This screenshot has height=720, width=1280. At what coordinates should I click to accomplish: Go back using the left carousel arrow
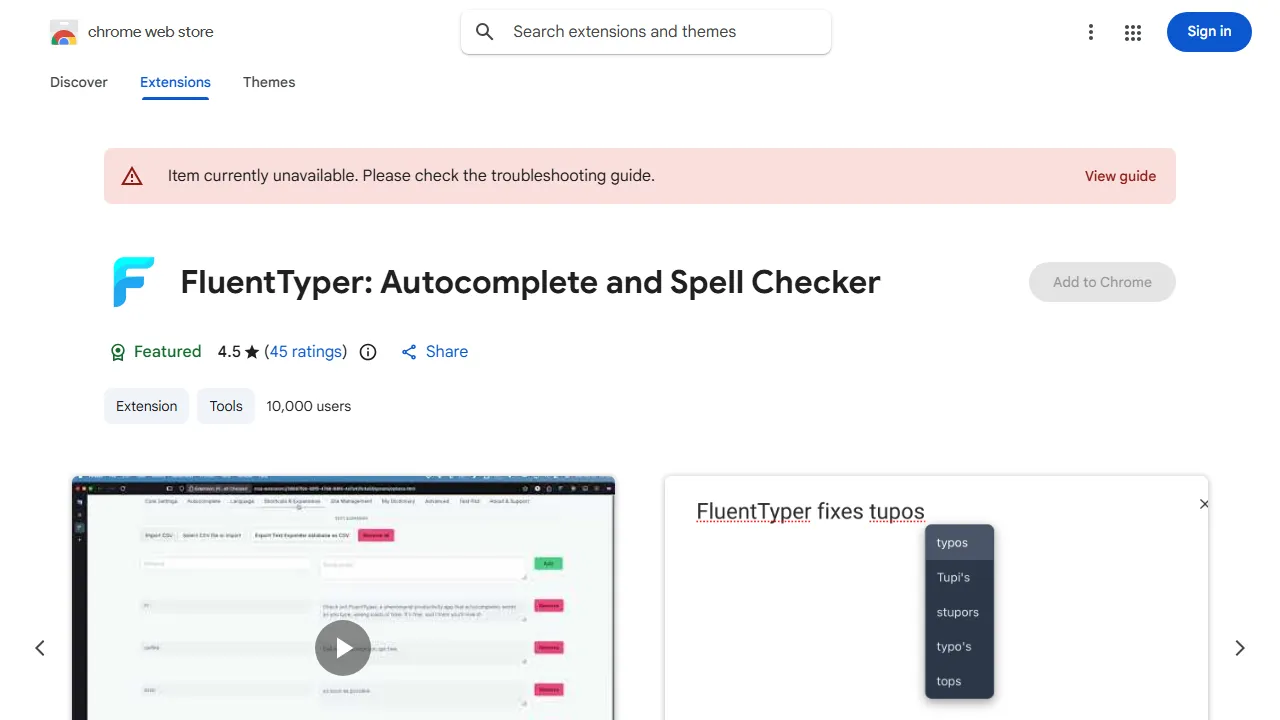40,648
